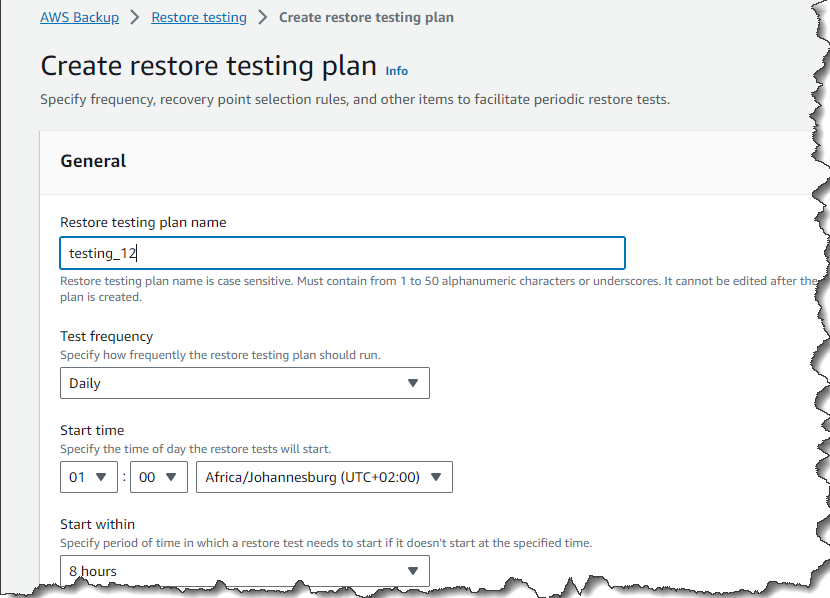Click the colon separator between hour and minute
Screen dimensions: 830x598
pos(125,477)
